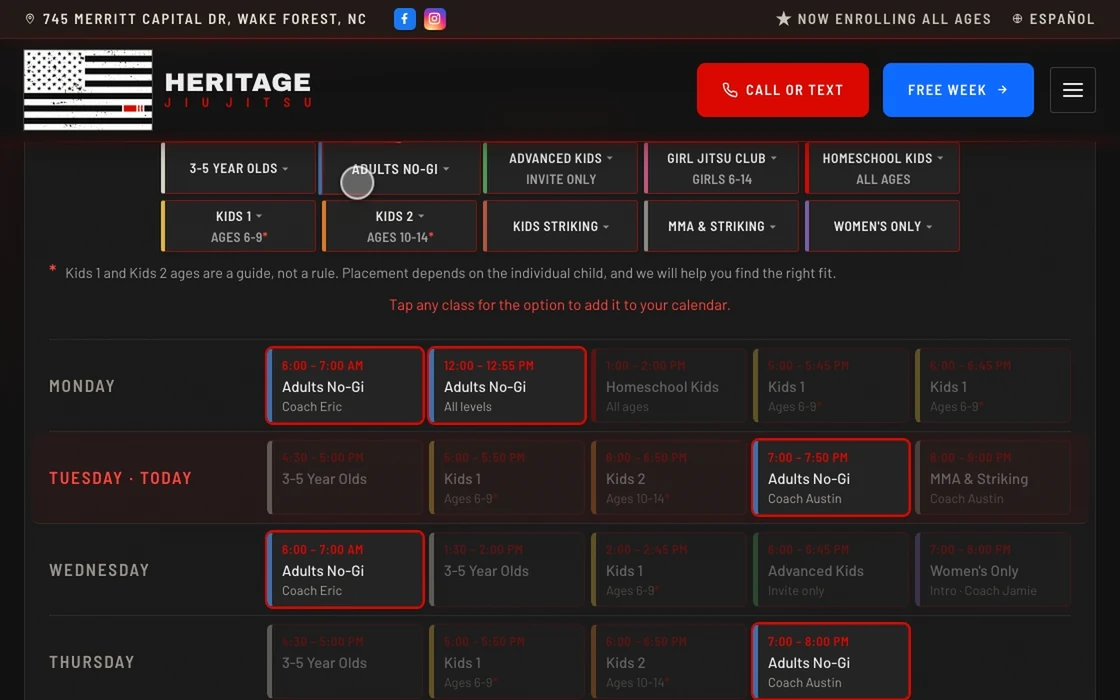
Task: Click the Wednesday row label
Action: (x=99, y=570)
